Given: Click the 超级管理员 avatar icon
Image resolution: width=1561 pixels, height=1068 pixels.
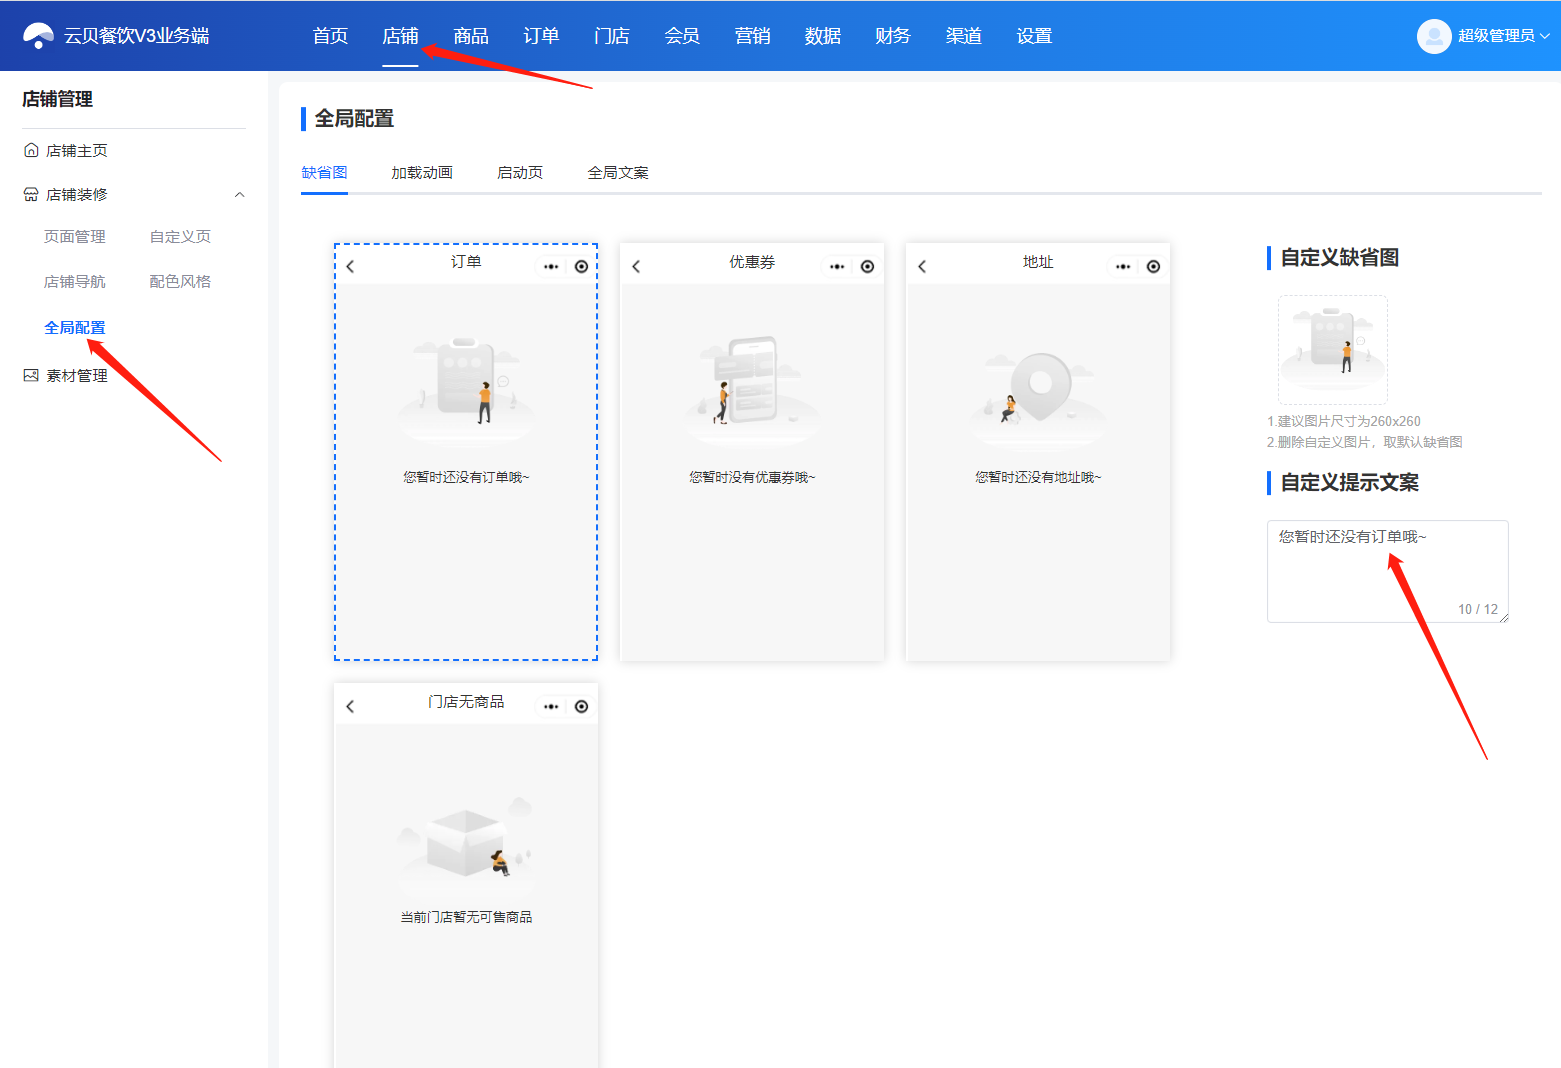Looking at the screenshot, I should 1434,36.
